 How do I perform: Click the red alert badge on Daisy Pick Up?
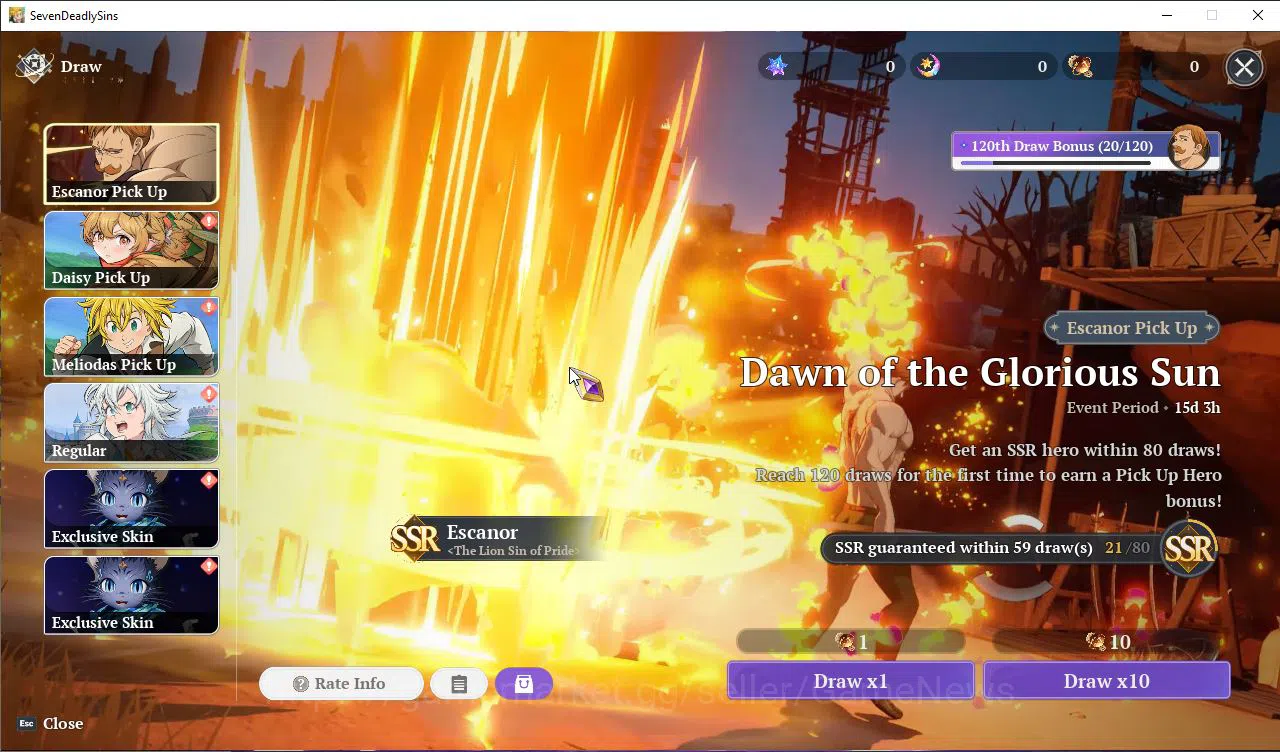click(209, 222)
